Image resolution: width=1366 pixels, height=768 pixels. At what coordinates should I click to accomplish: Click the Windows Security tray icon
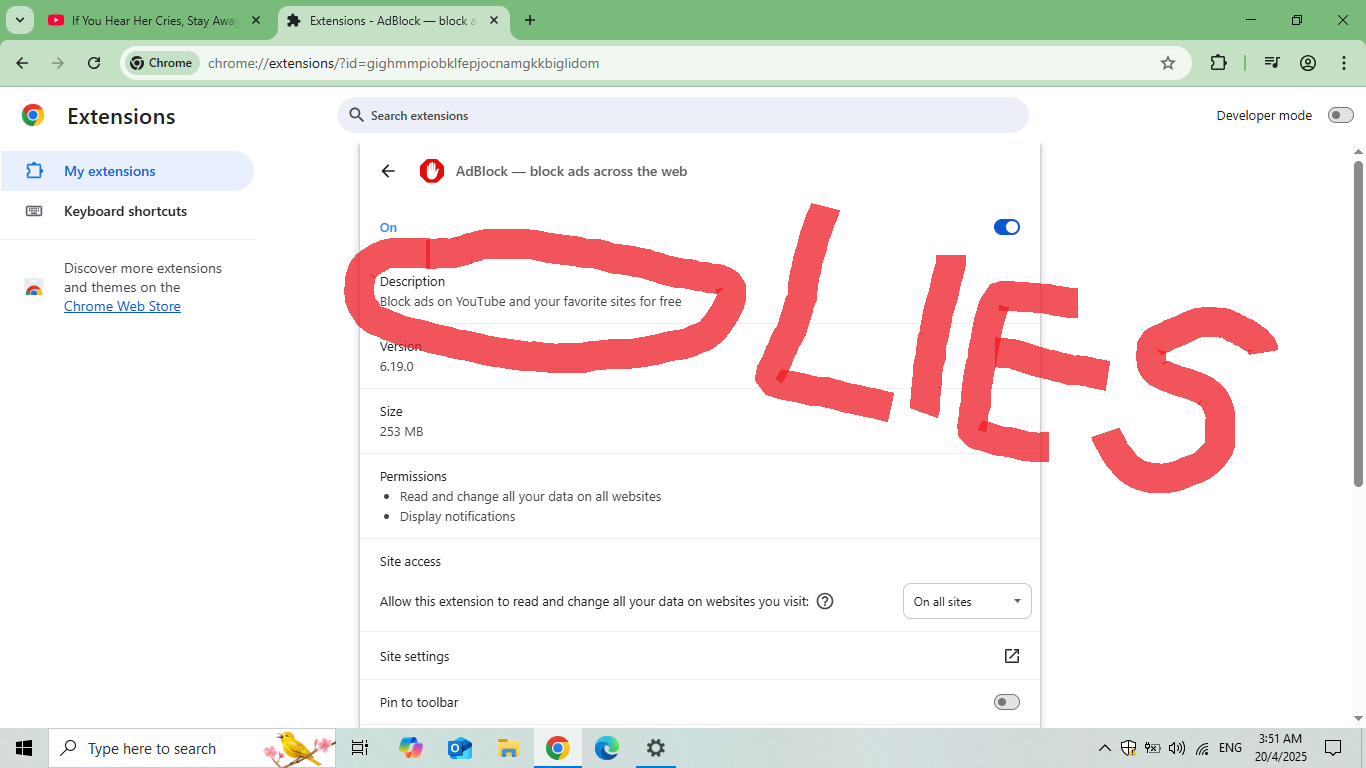pyautogui.click(x=1129, y=748)
